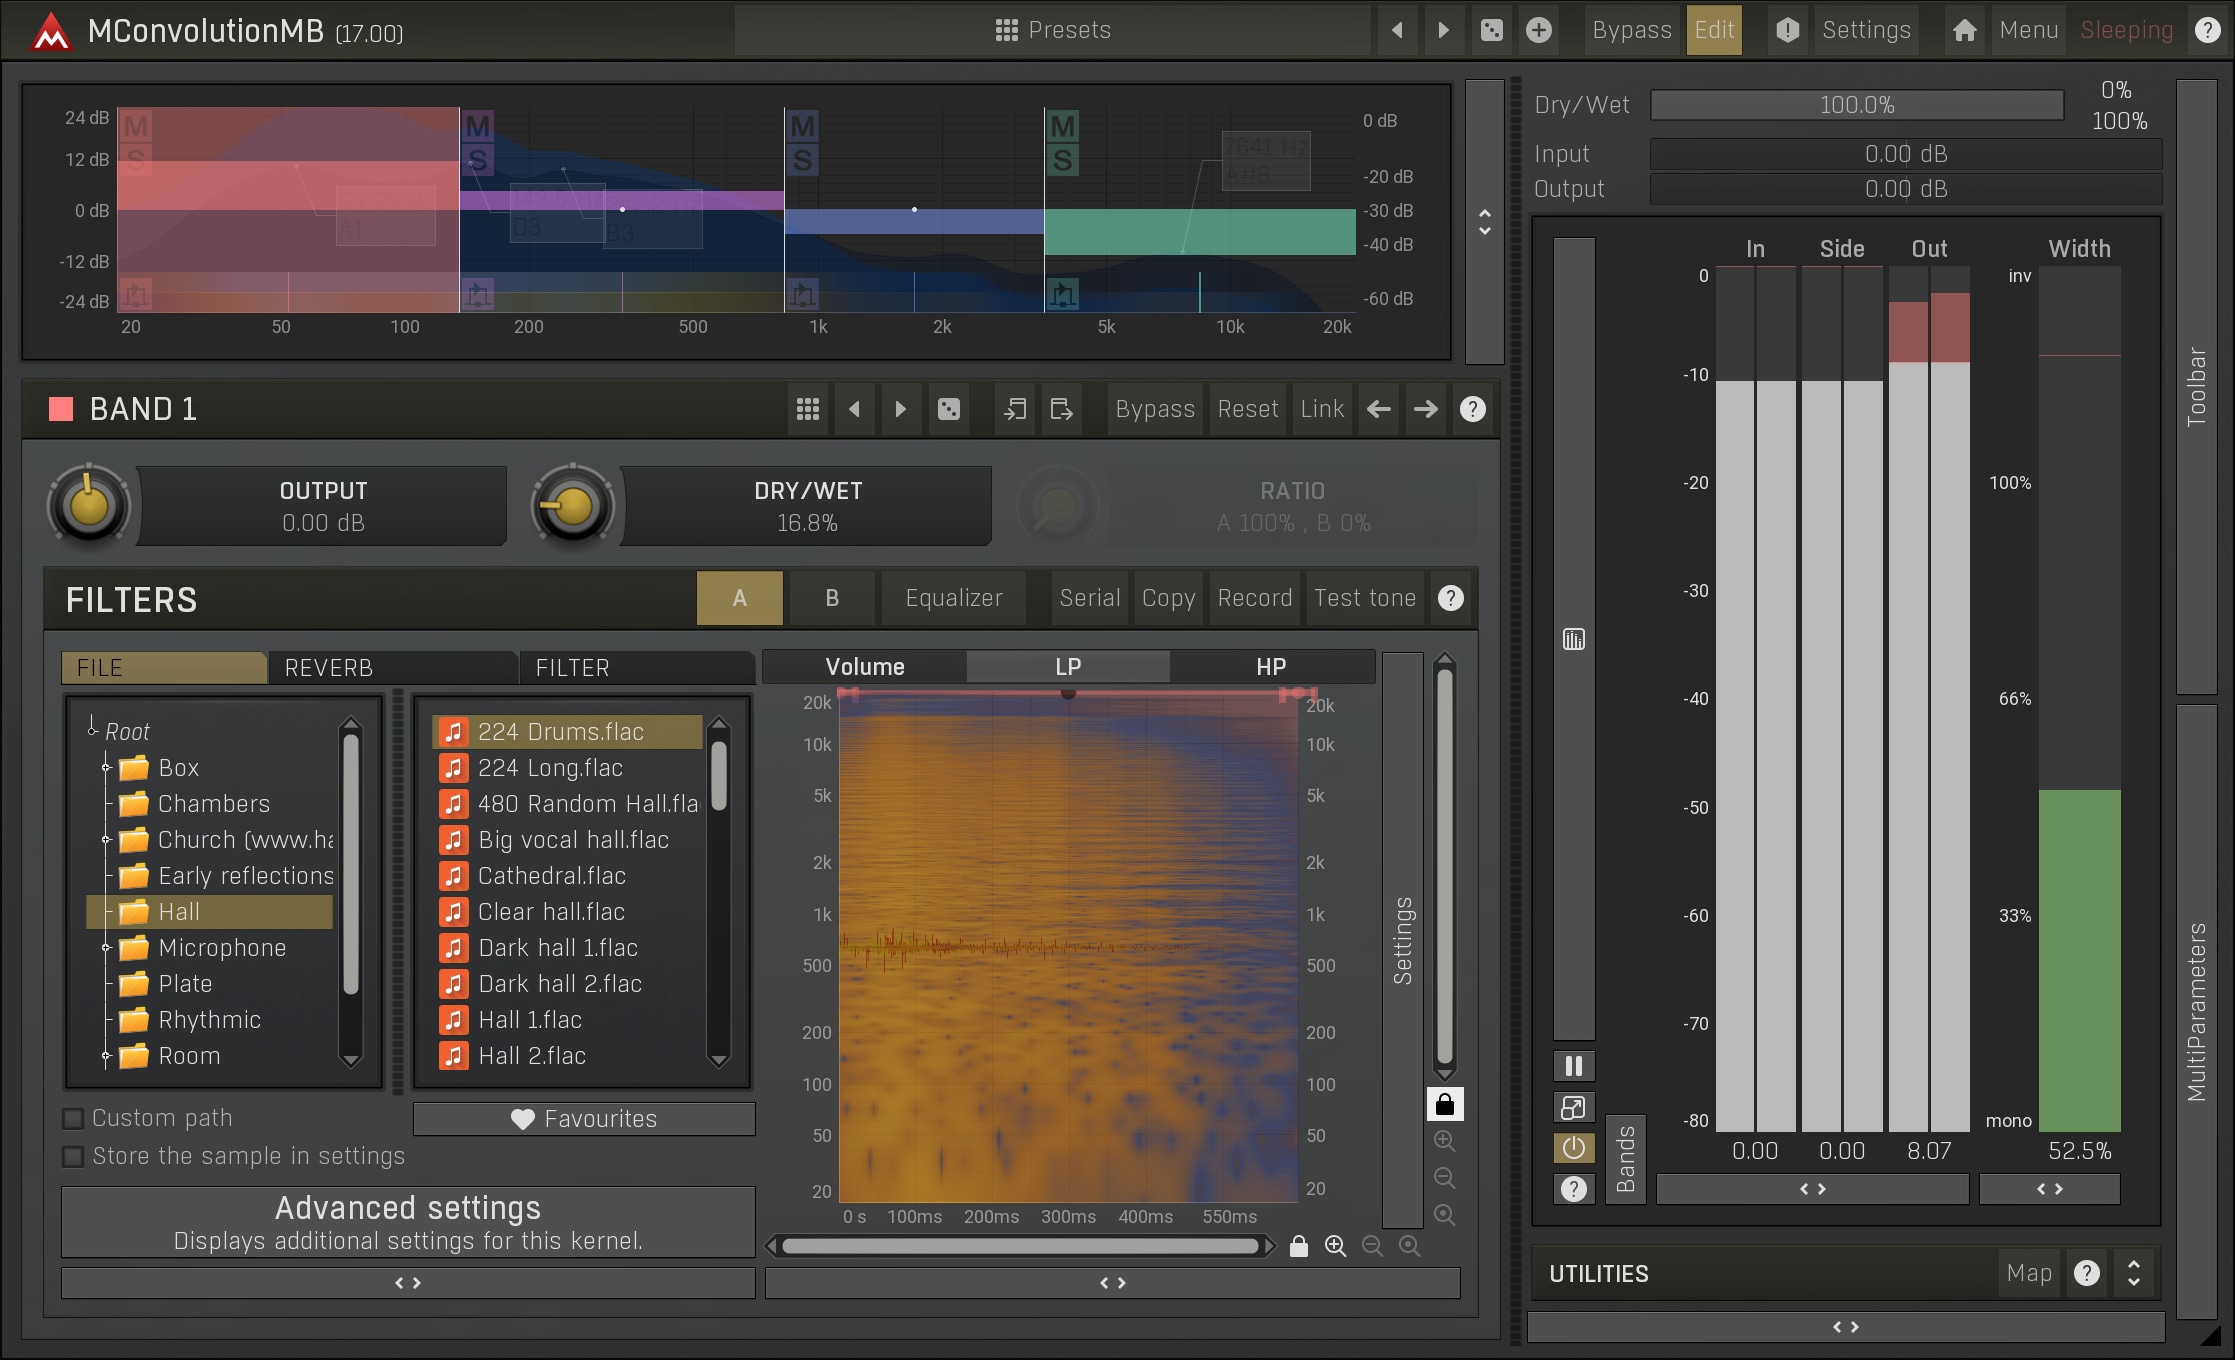Open Advanced settings for the kernel
This screenshot has height=1360, width=2235.
[x=408, y=1222]
